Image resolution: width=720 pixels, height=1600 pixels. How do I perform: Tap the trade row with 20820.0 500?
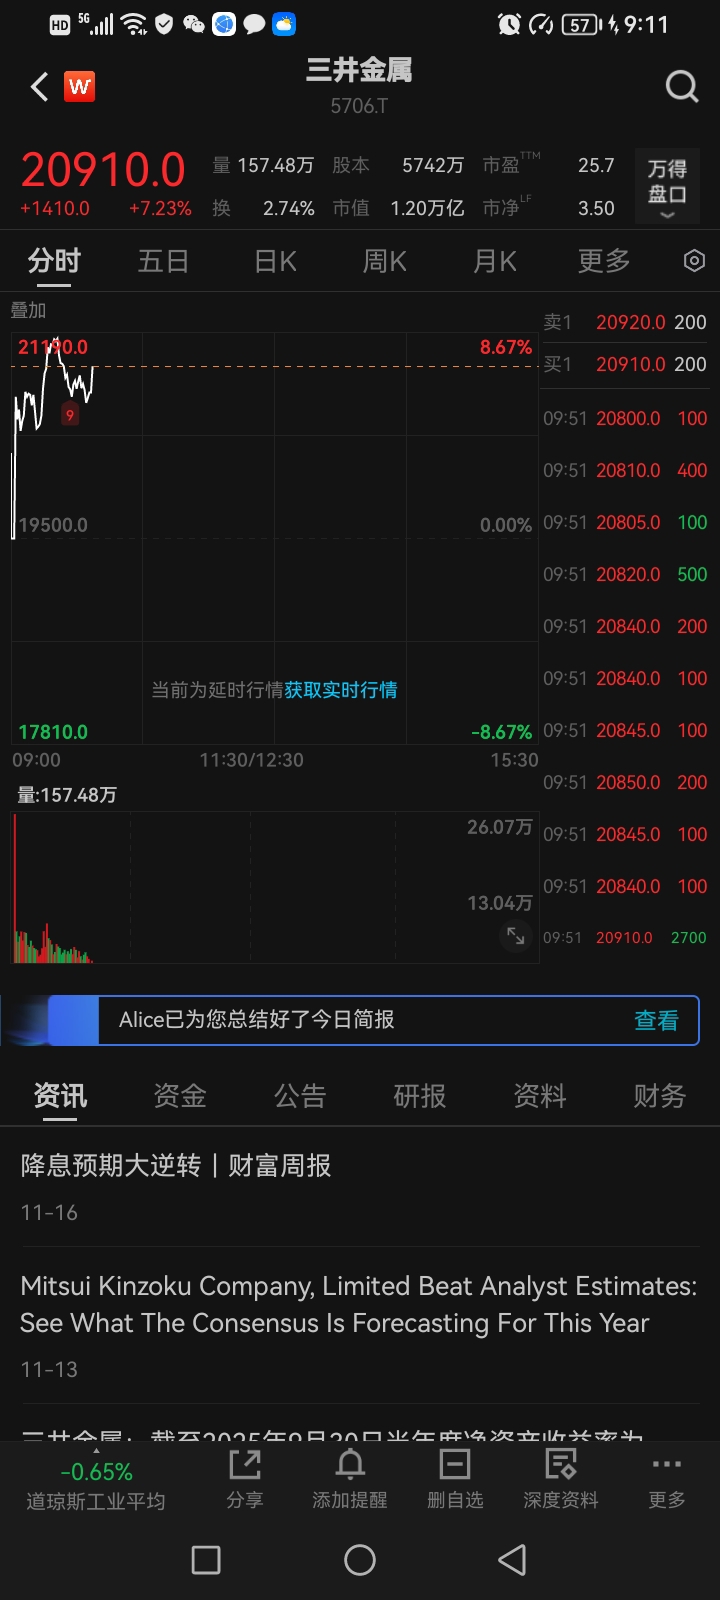[x=625, y=574]
